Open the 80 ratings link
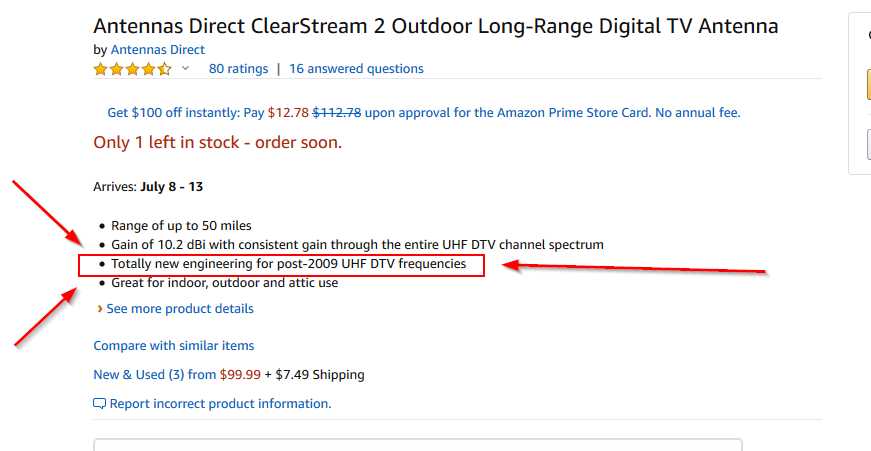 pyautogui.click(x=238, y=69)
